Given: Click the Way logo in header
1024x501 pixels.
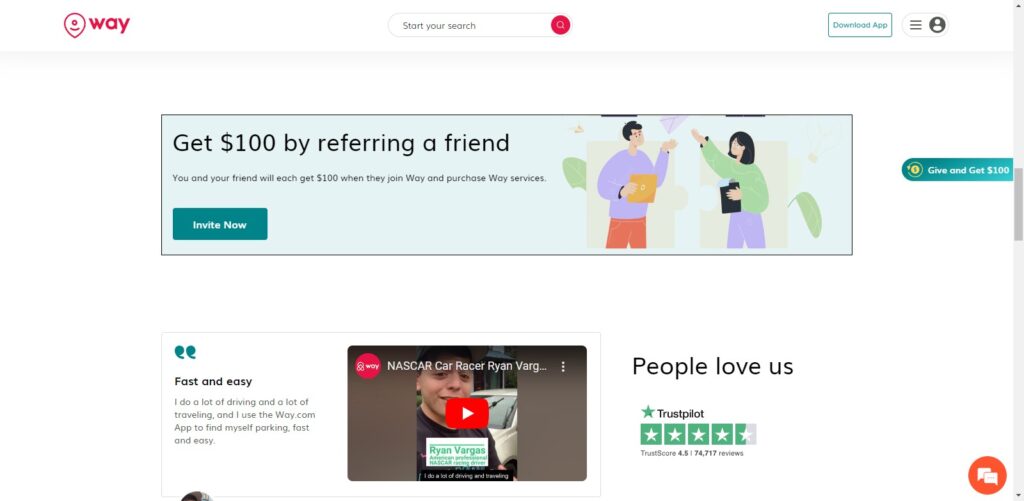Looking at the screenshot, I should click(x=97, y=25).
